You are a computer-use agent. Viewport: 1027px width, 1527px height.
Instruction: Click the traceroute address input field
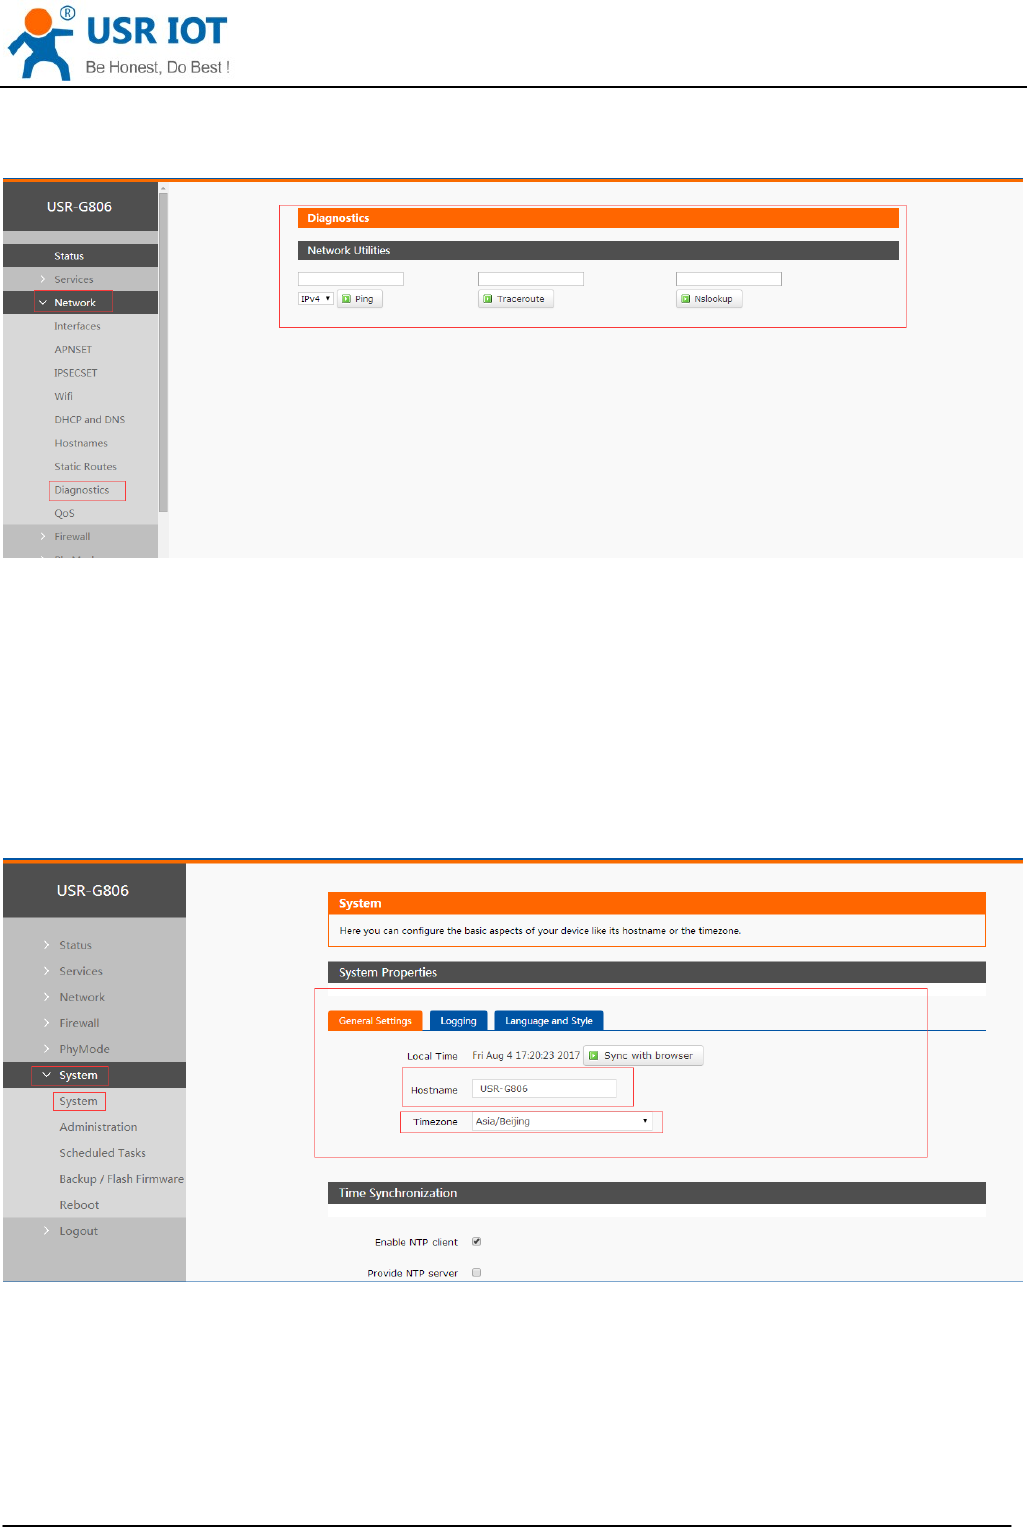click(531, 279)
